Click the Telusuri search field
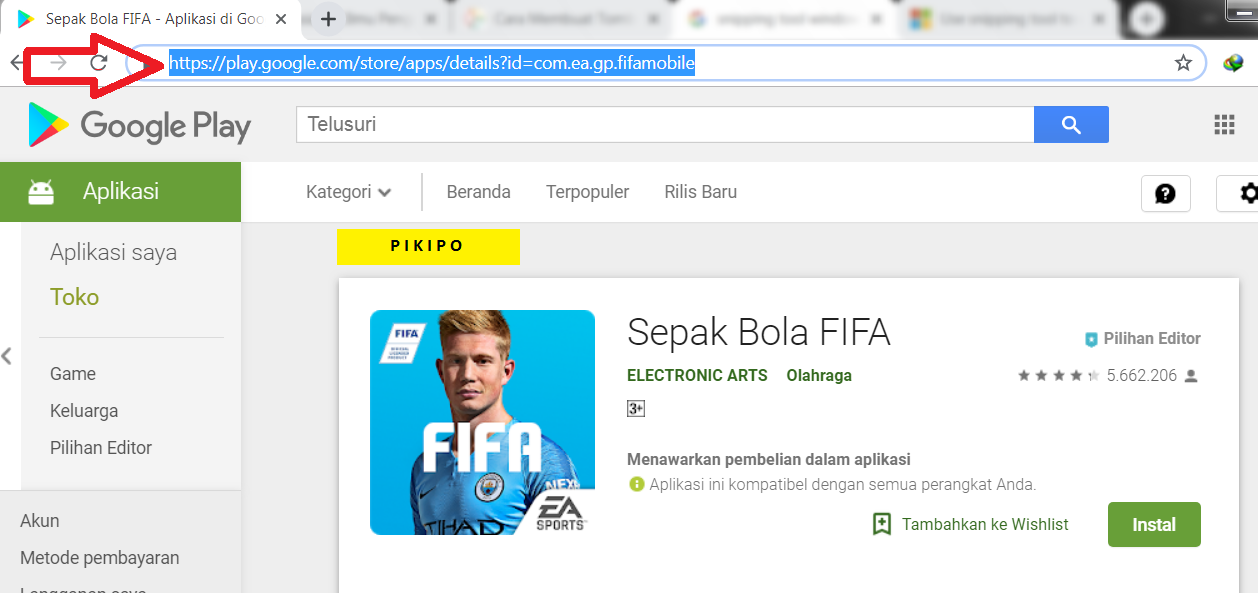Image resolution: width=1258 pixels, height=593 pixels. pos(665,125)
